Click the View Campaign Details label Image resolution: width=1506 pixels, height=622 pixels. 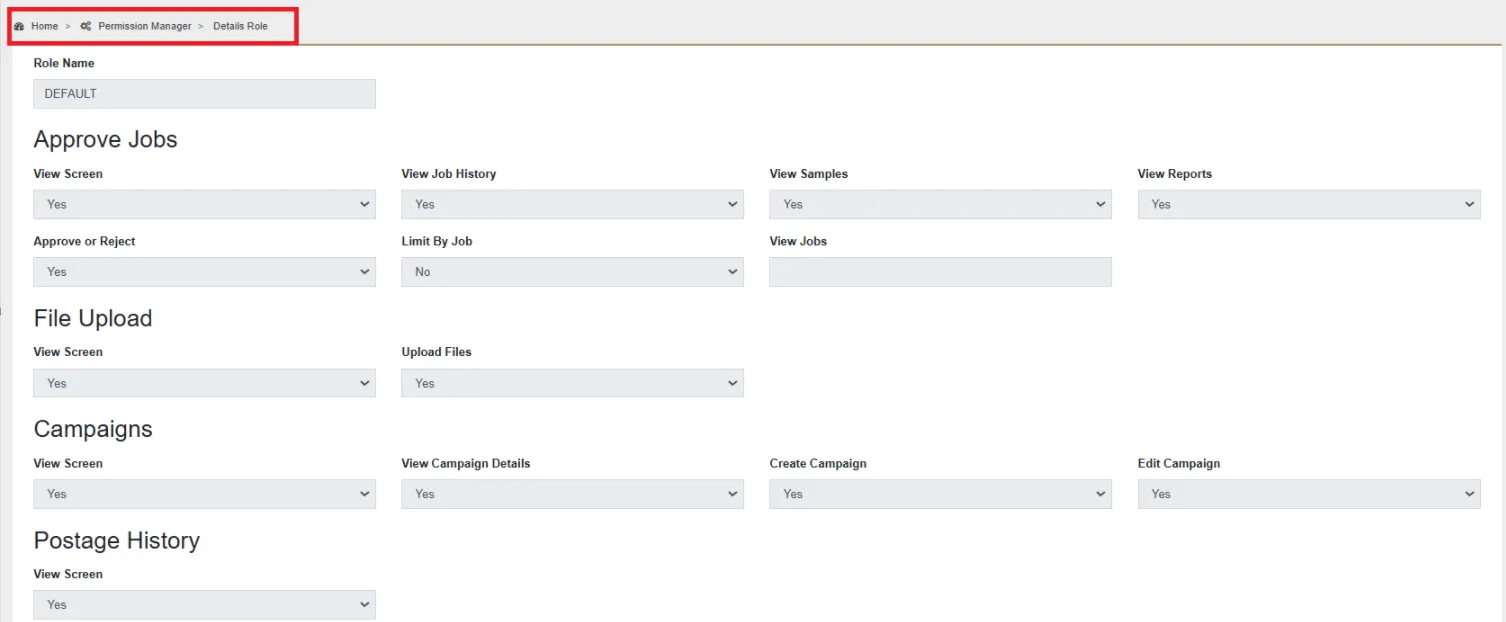(466, 464)
